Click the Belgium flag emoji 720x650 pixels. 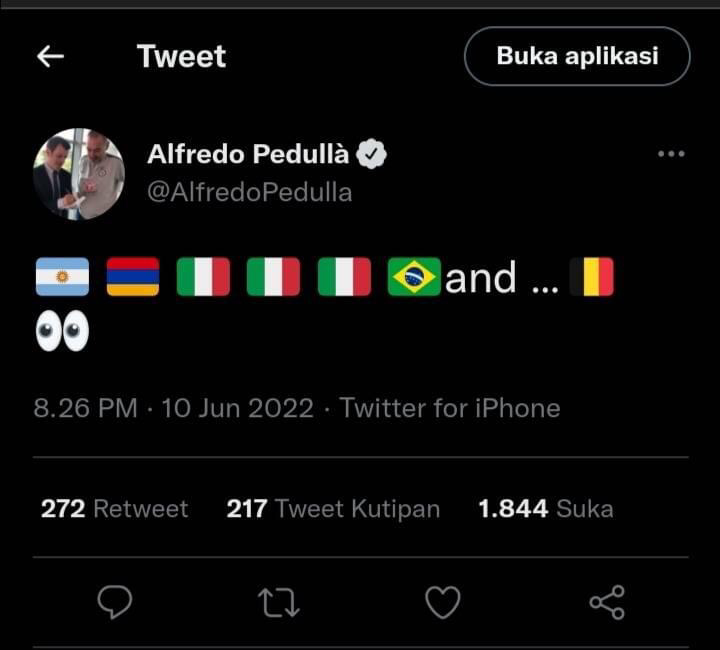591,277
